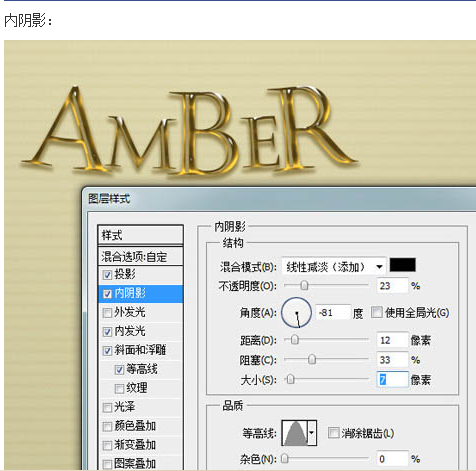Viewport: 476px width, 471px height.
Task: Click the distance value field 12
Action: 392,340
